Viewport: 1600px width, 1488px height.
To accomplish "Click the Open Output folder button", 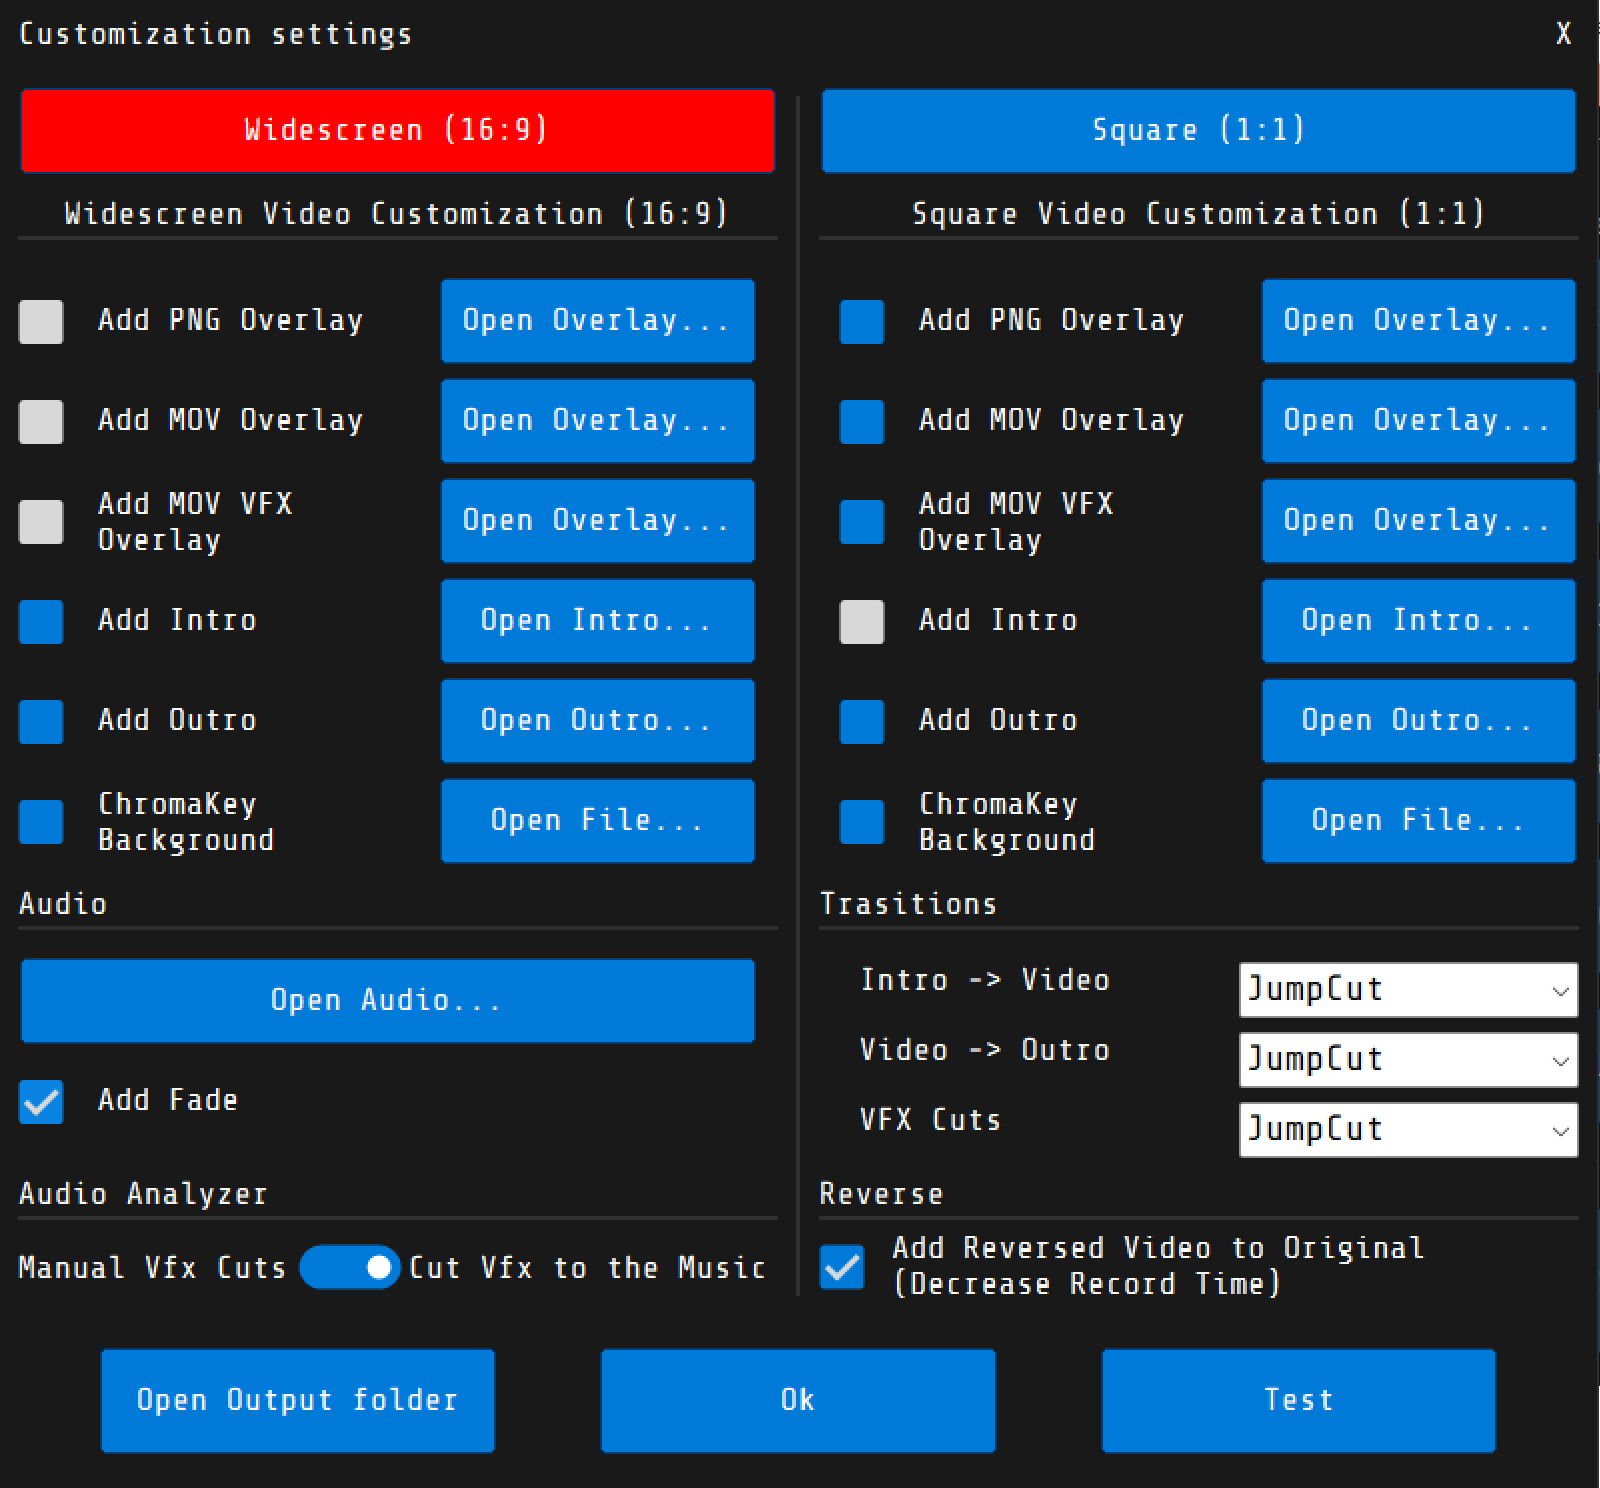I will point(297,1401).
